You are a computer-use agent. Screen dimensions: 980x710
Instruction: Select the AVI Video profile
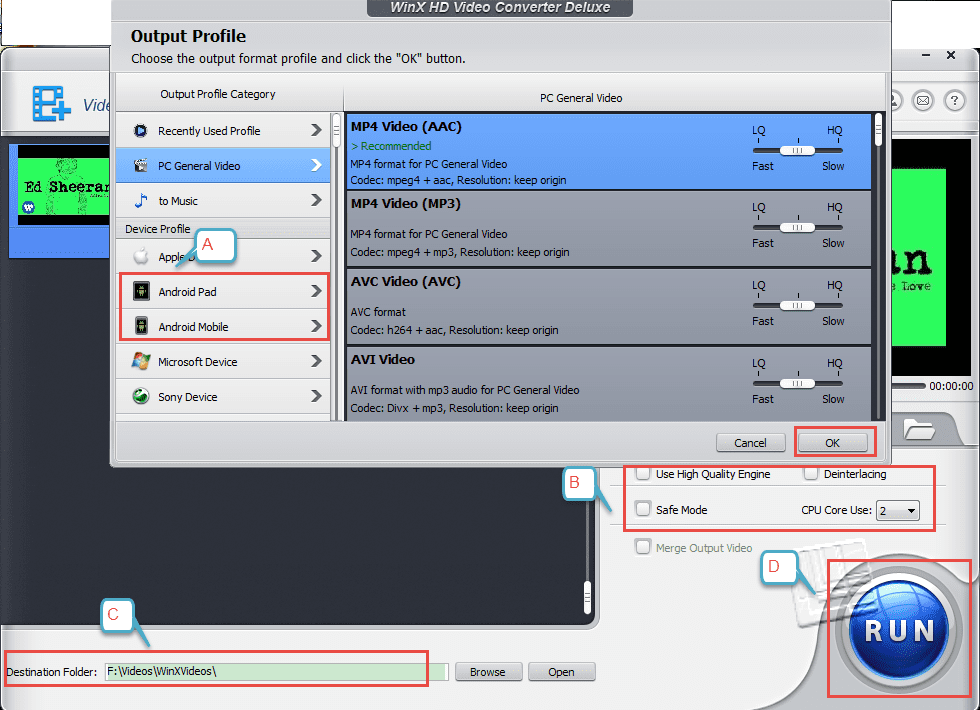point(608,384)
